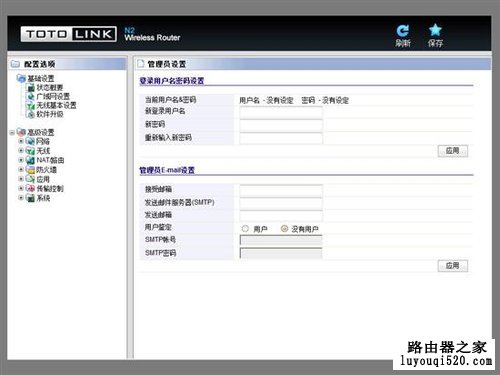
Task: Select the 用户 authentication radio button
Action: pyautogui.click(x=245, y=229)
